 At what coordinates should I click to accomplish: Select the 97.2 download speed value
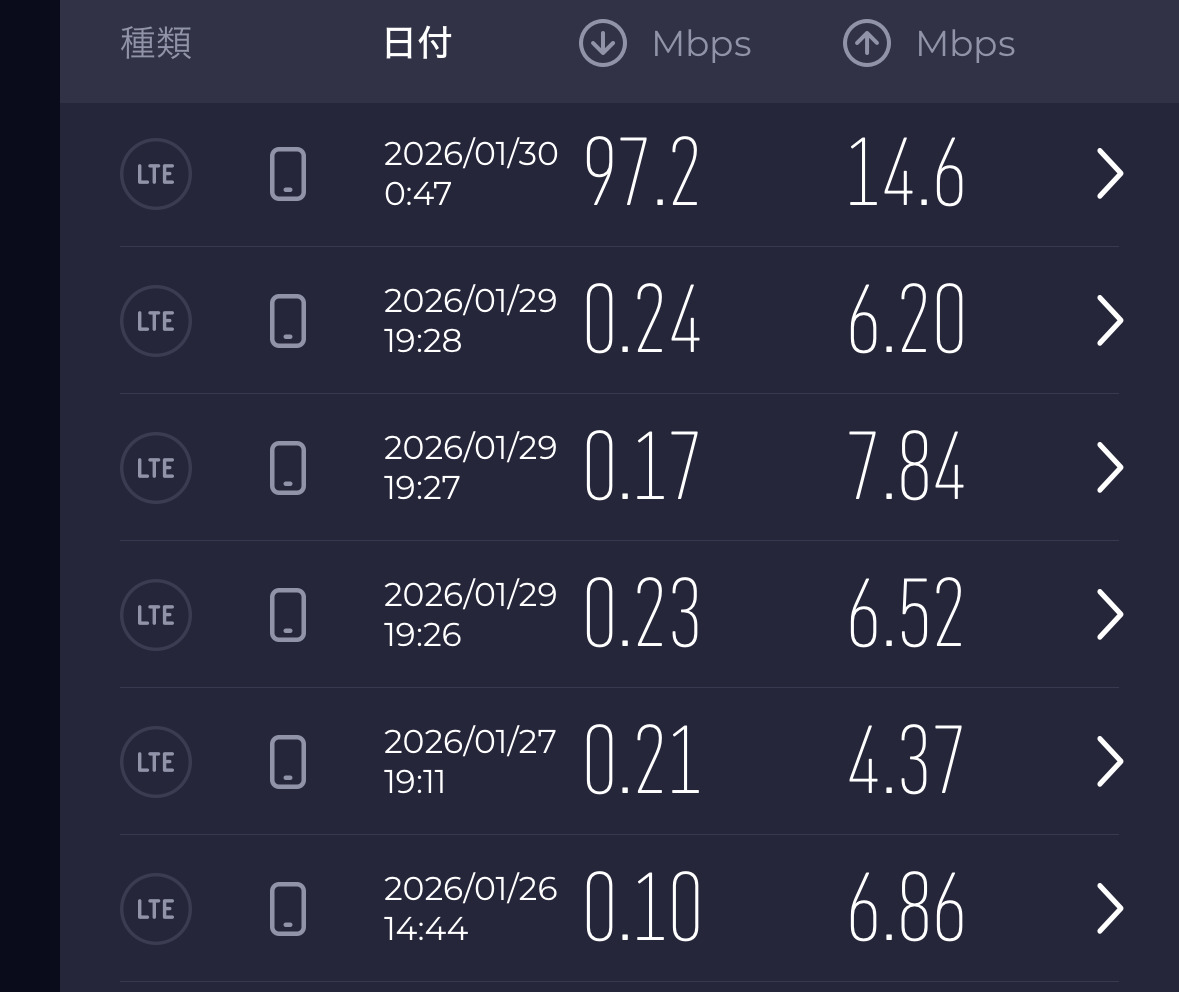pyautogui.click(x=642, y=174)
